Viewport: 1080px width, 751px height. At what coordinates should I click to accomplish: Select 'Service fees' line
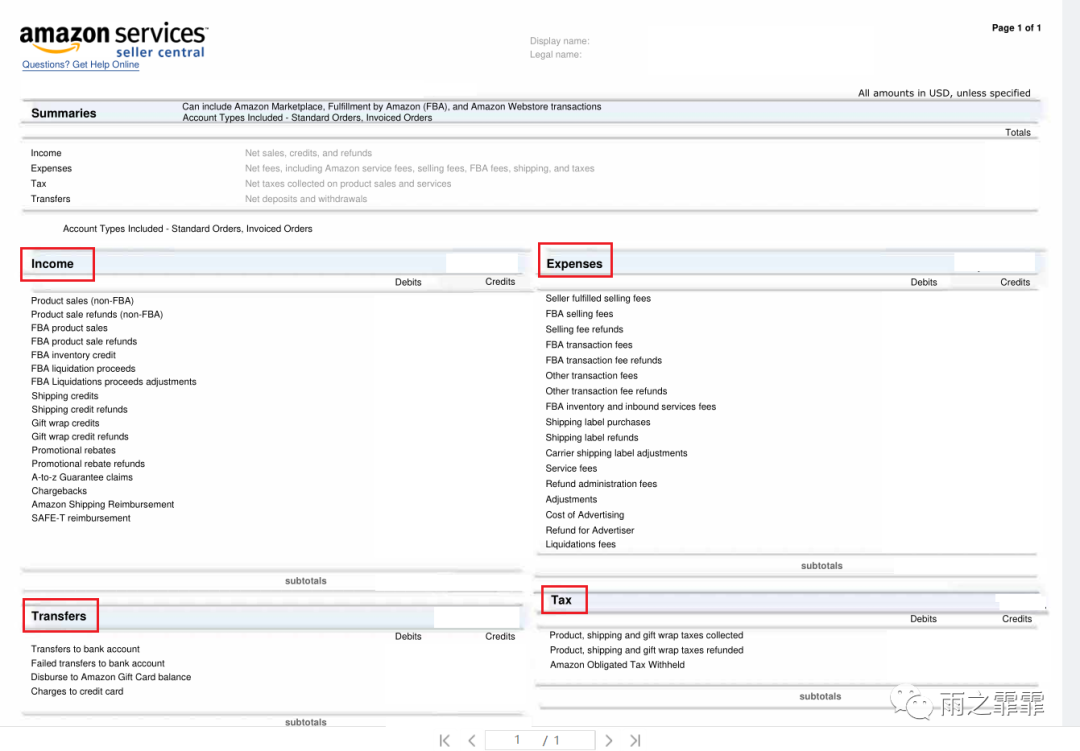pyautogui.click(x=571, y=468)
